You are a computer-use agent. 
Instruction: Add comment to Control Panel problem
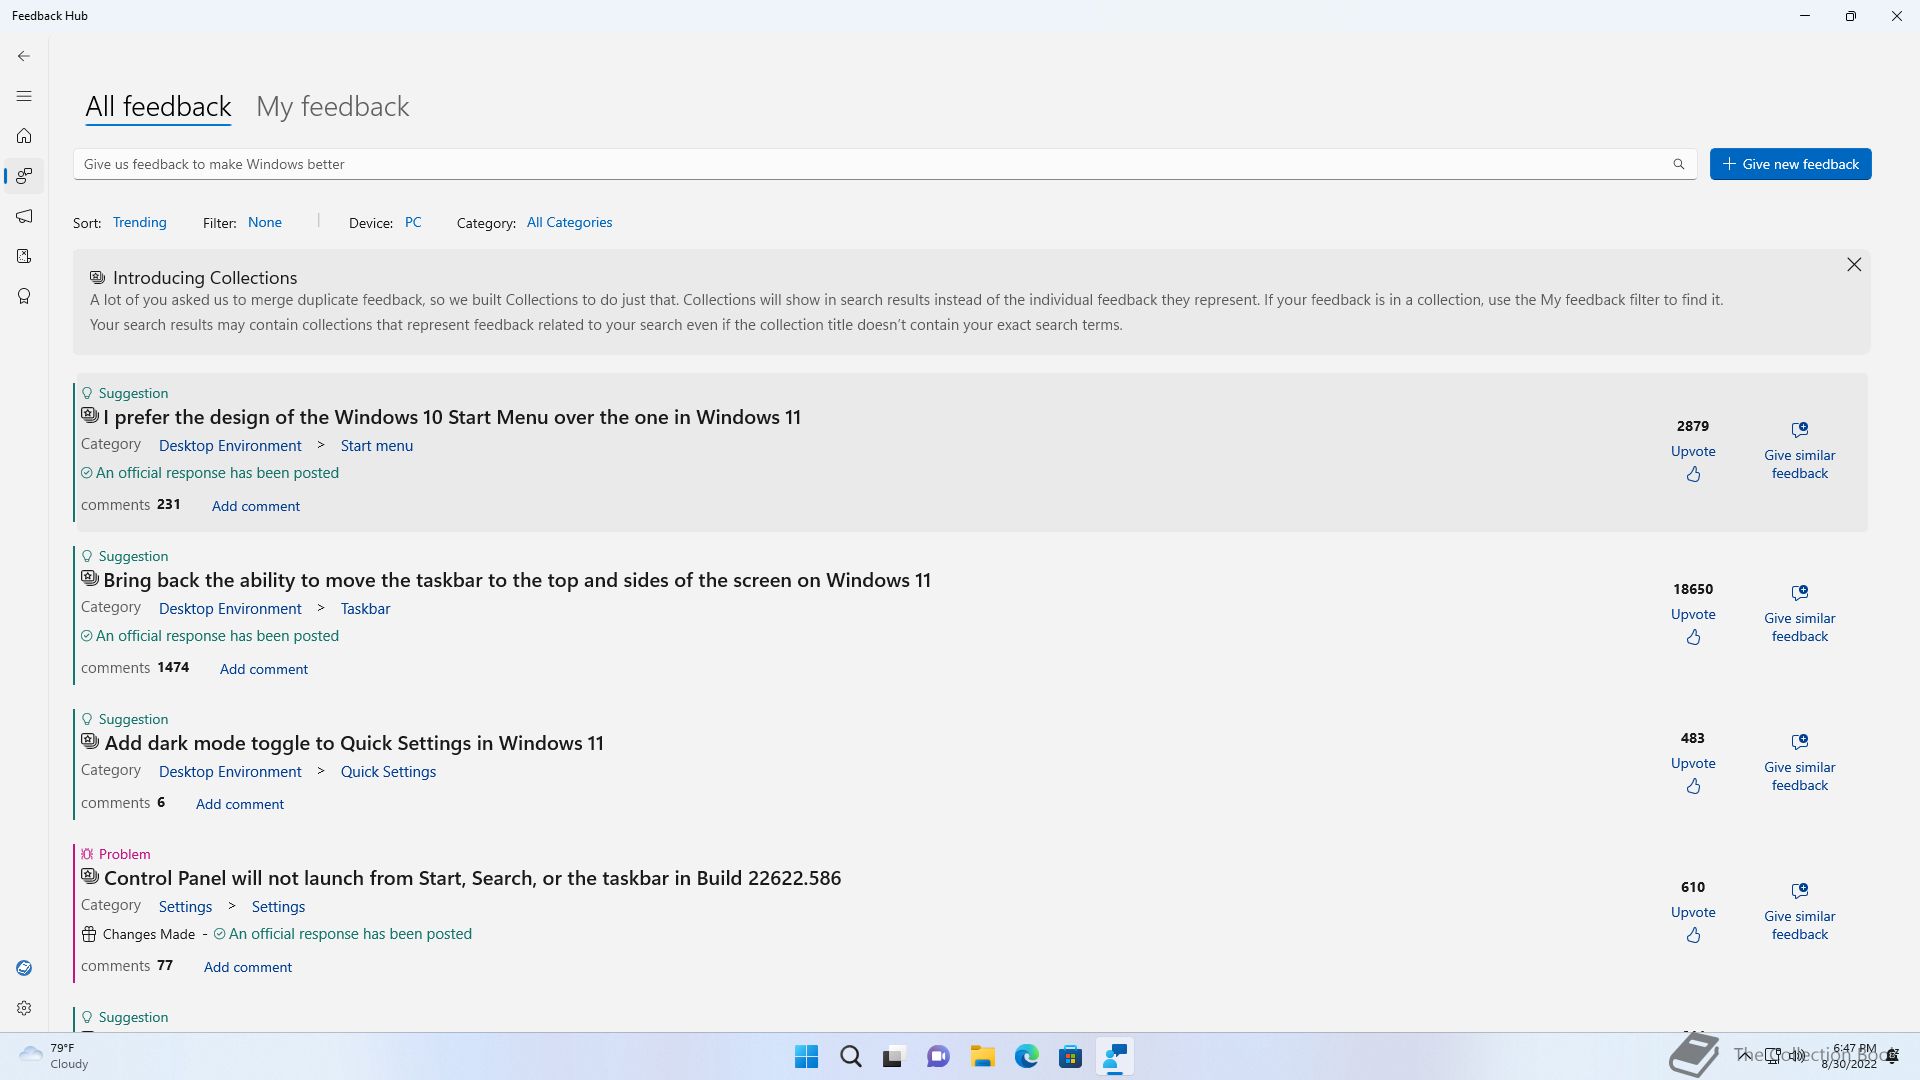248,967
